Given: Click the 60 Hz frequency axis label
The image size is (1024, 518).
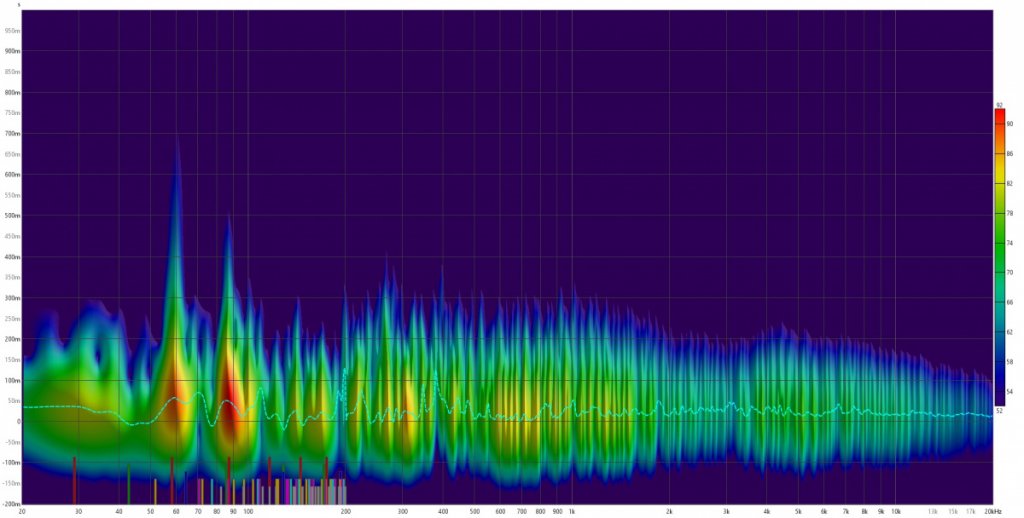Looking at the screenshot, I should point(176,511).
